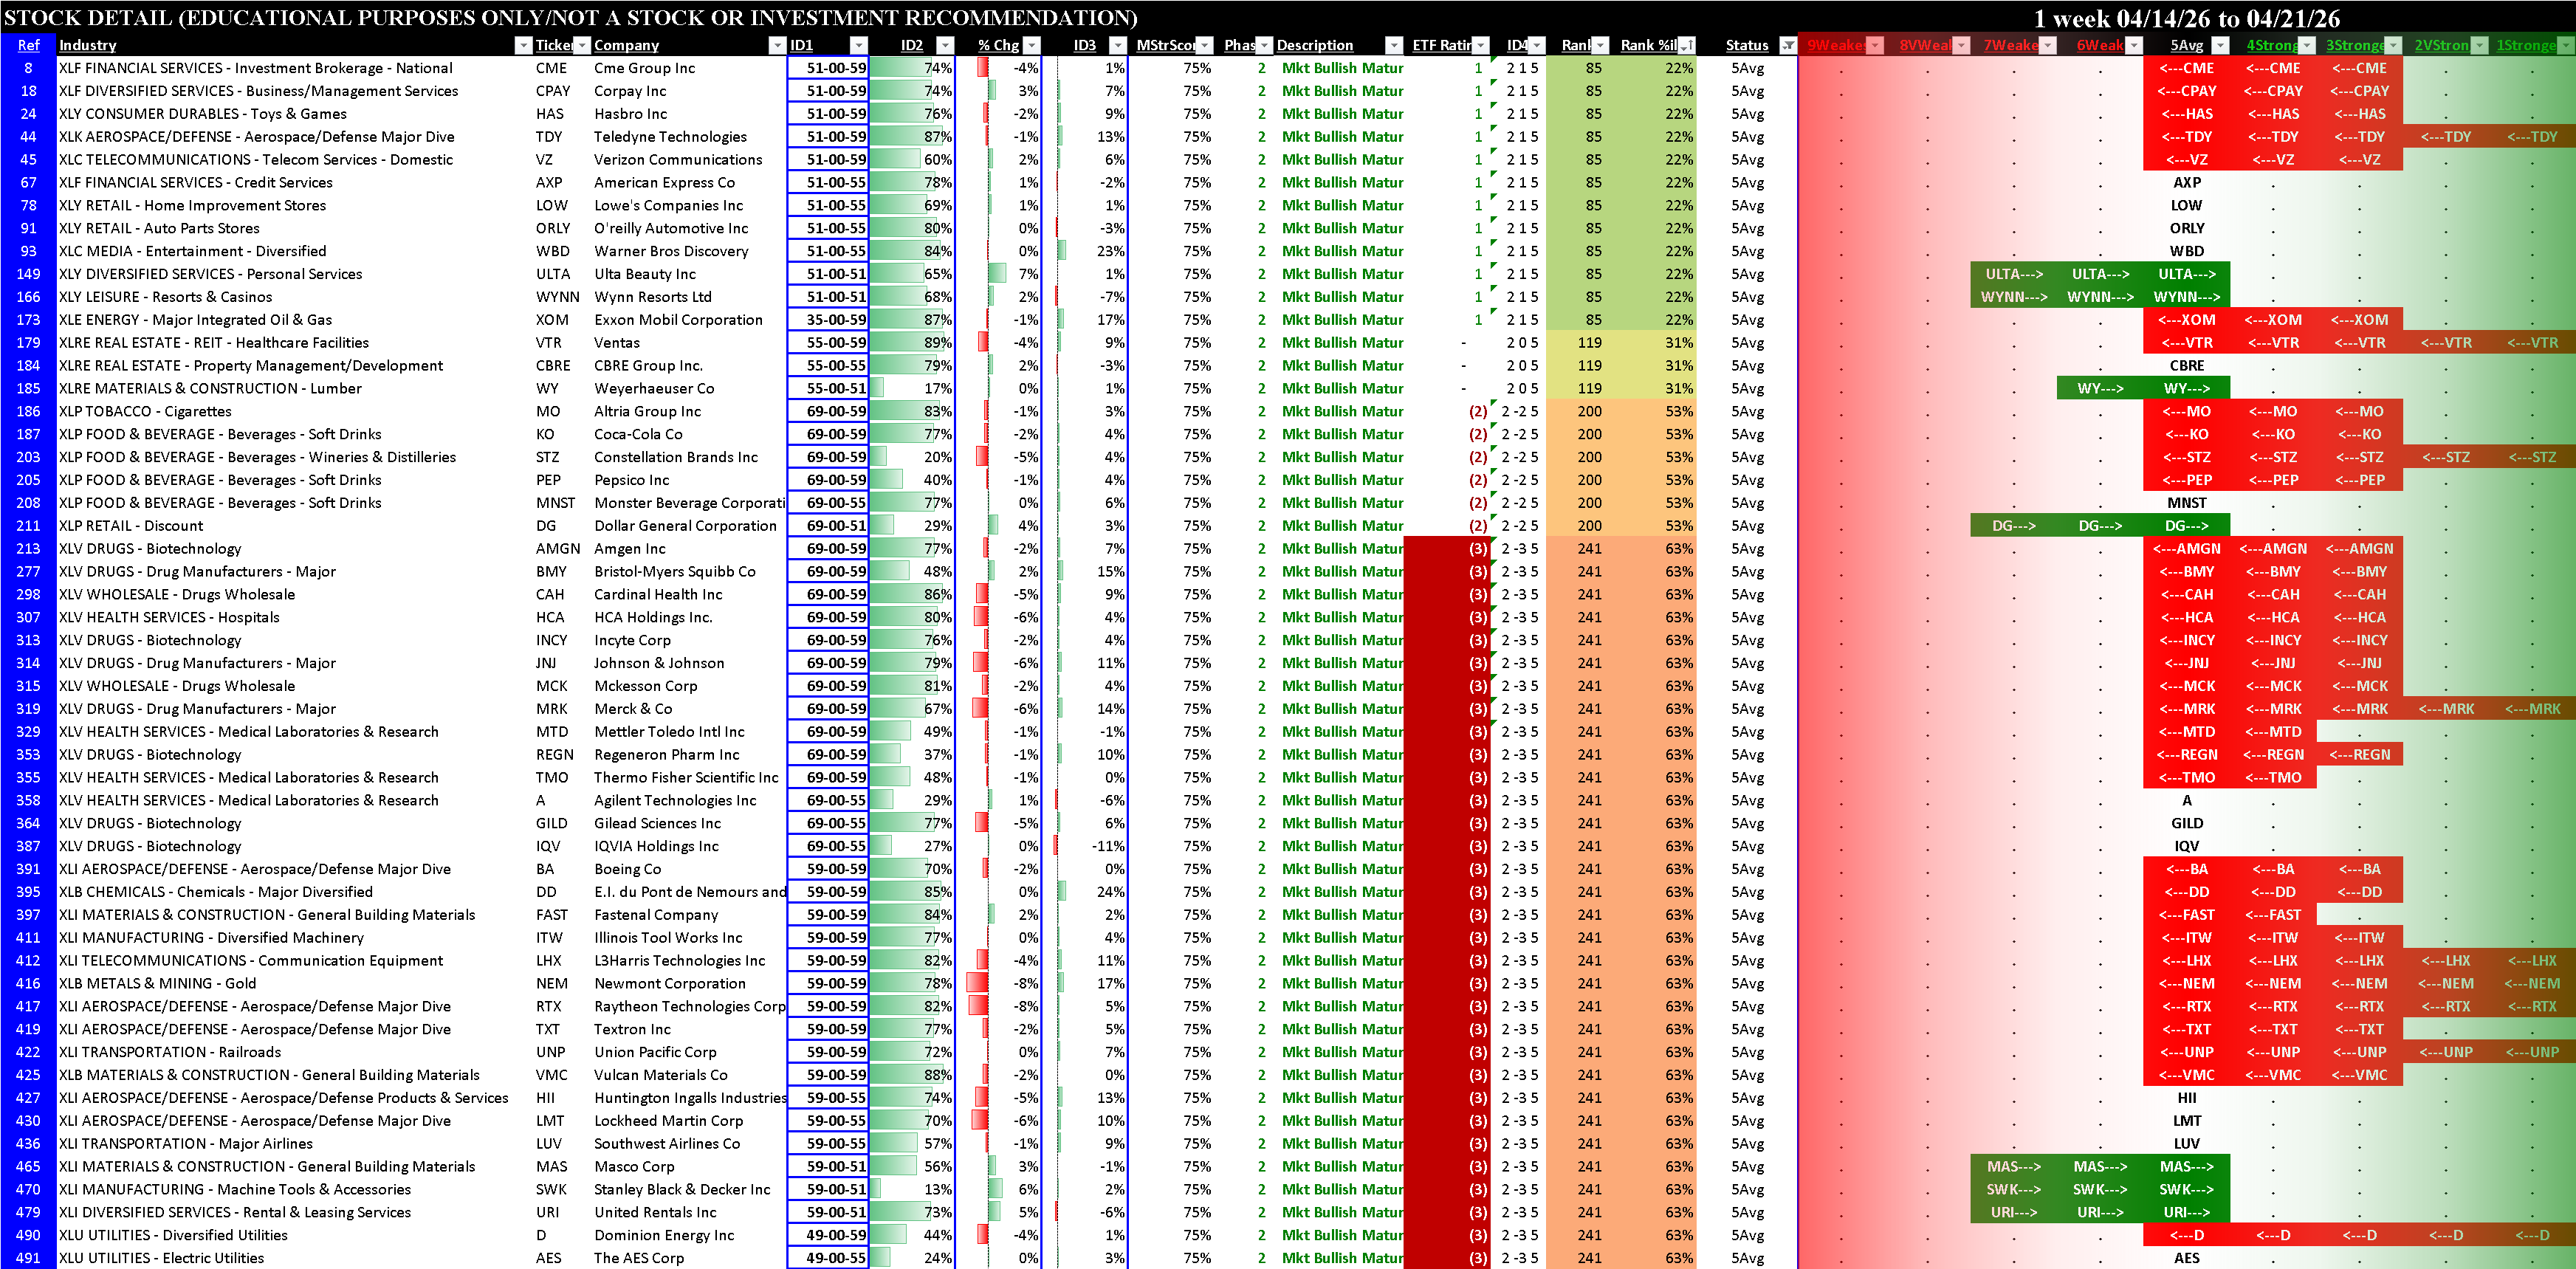The height and width of the screenshot is (1269, 2576).
Task: Click the Rank %ile sort-ascending filter icon
Action: (x=1687, y=45)
